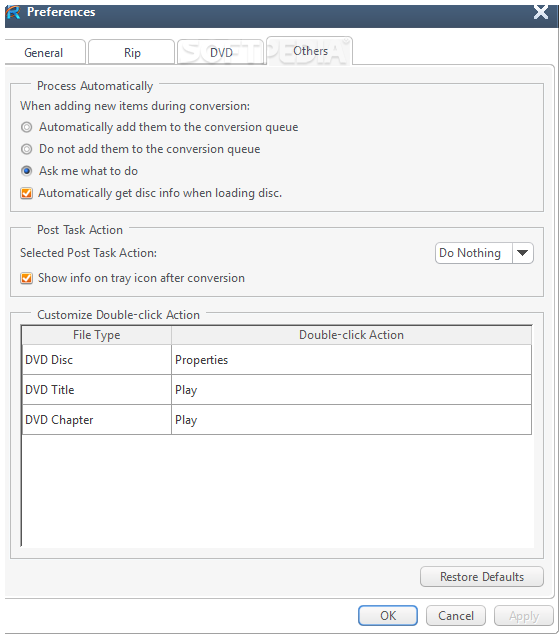Open the 'Do Nothing' post task dropdown
Screen dimensions: 559x634
[x=484, y=253]
